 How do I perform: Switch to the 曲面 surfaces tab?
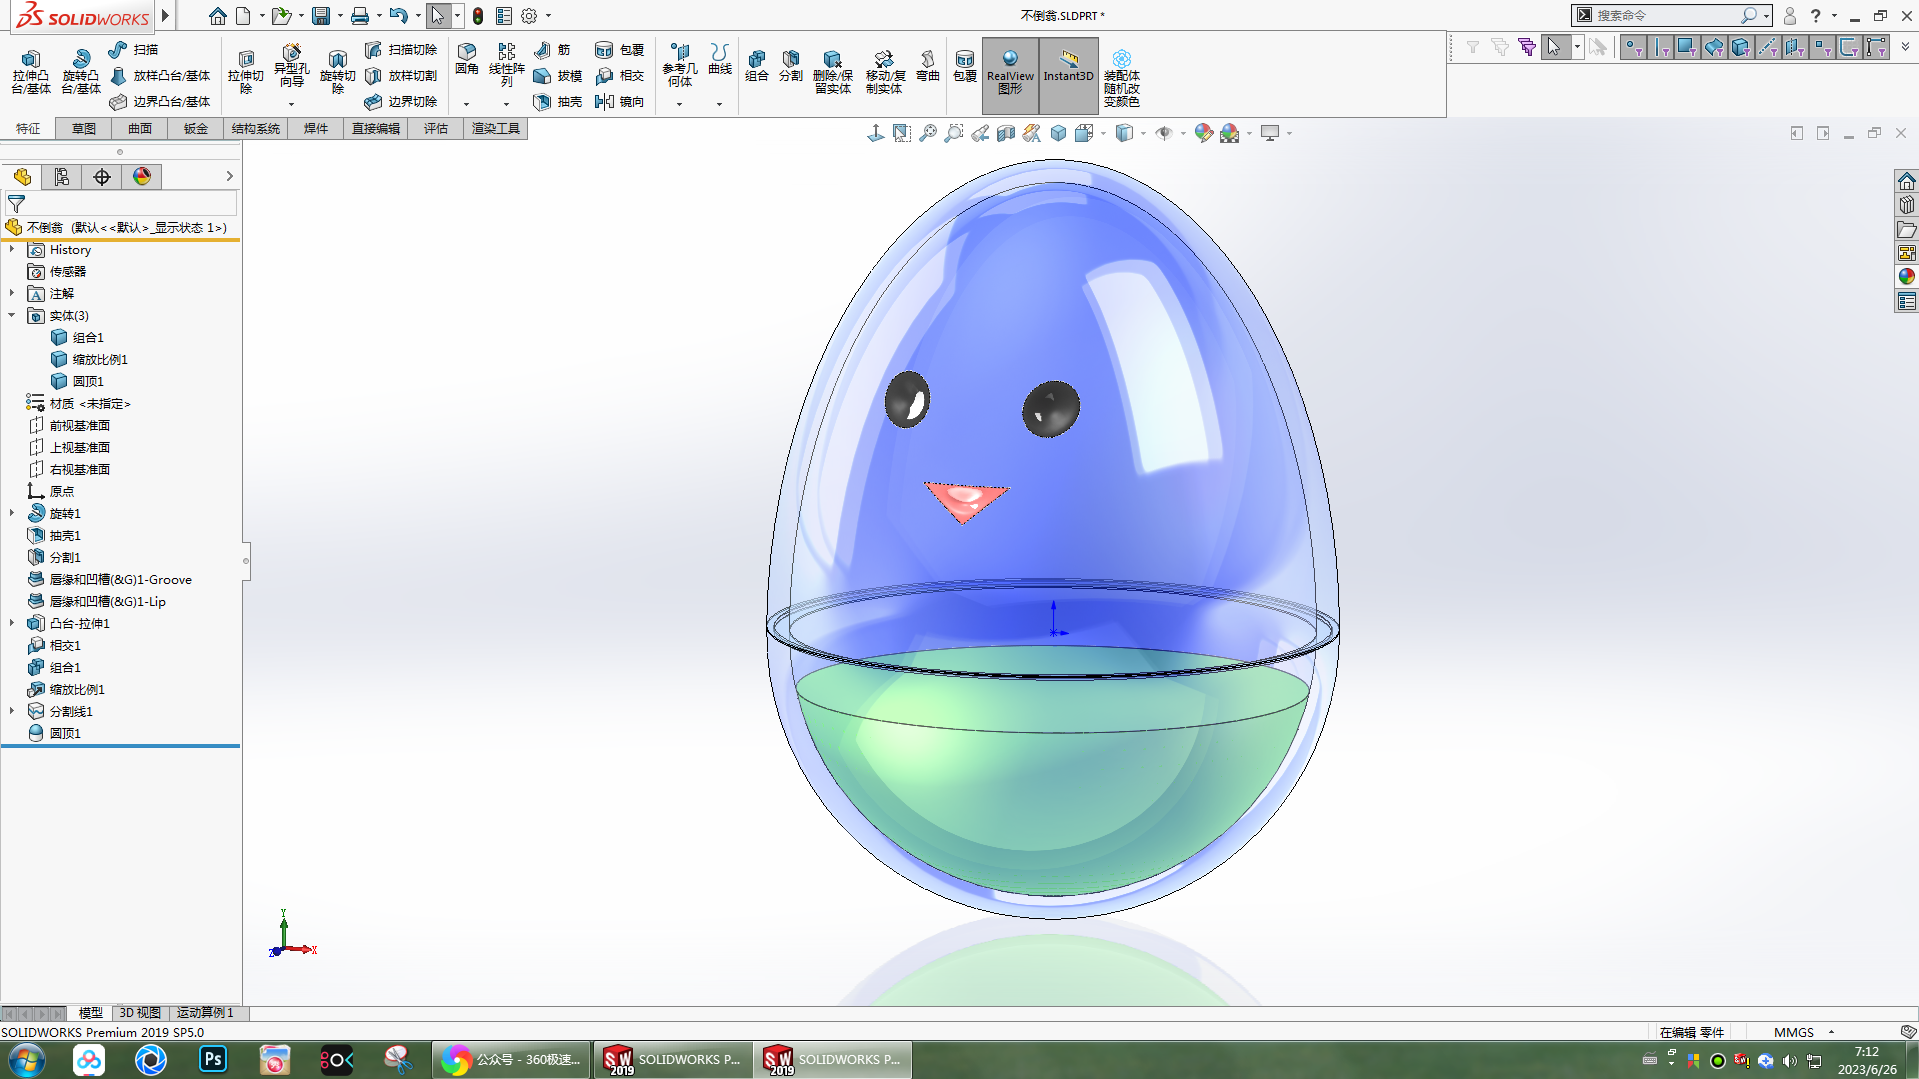click(140, 128)
